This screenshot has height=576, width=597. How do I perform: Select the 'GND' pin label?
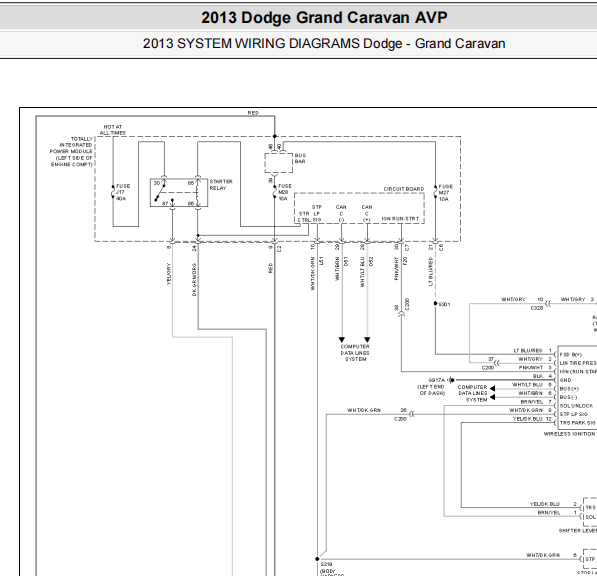tap(565, 380)
